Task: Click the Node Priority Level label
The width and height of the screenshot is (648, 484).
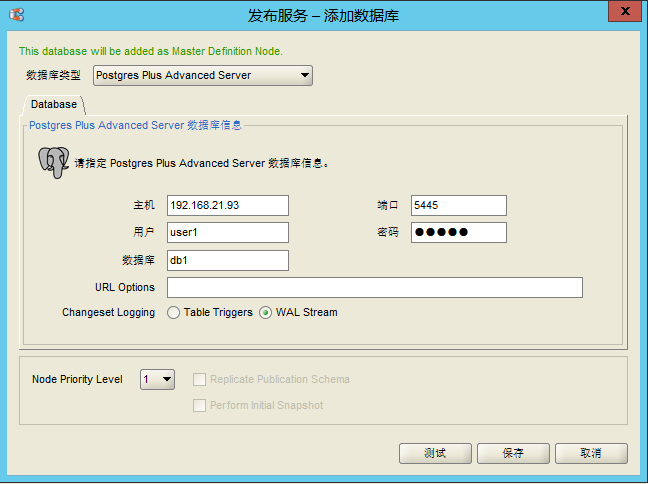Action: click(x=77, y=379)
